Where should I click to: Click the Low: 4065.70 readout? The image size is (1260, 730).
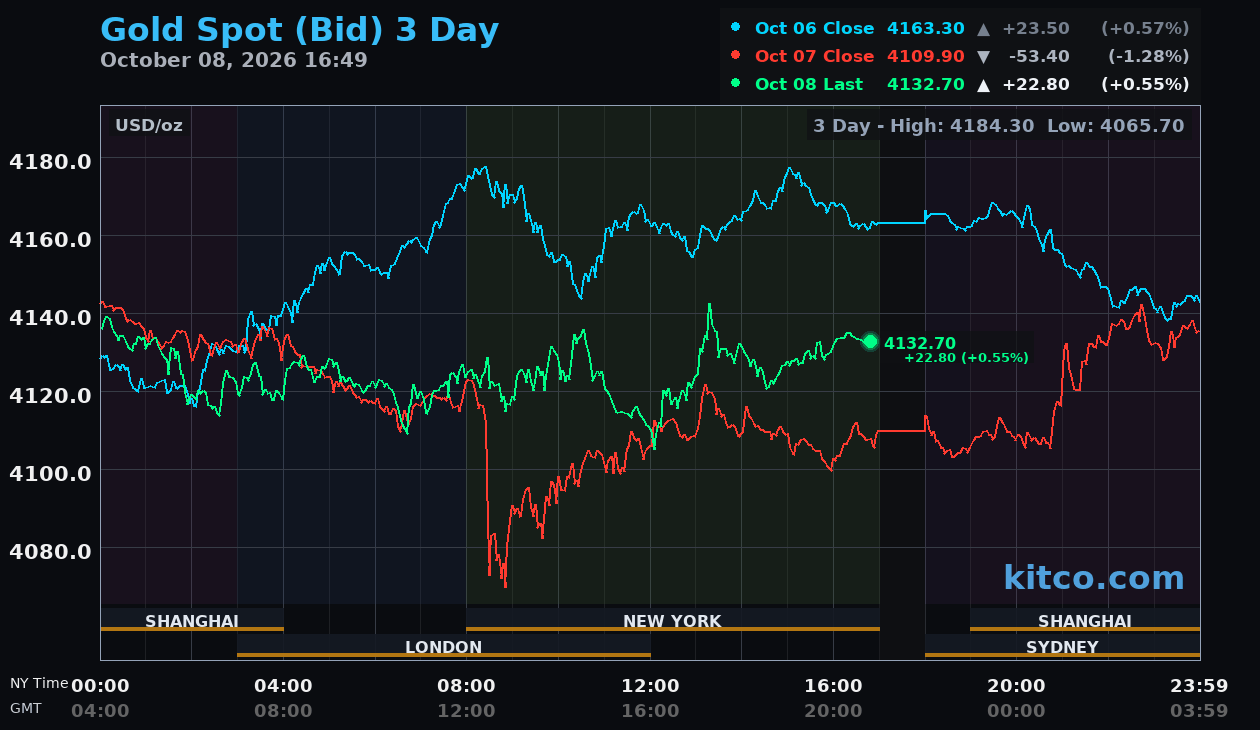[x=1115, y=126]
